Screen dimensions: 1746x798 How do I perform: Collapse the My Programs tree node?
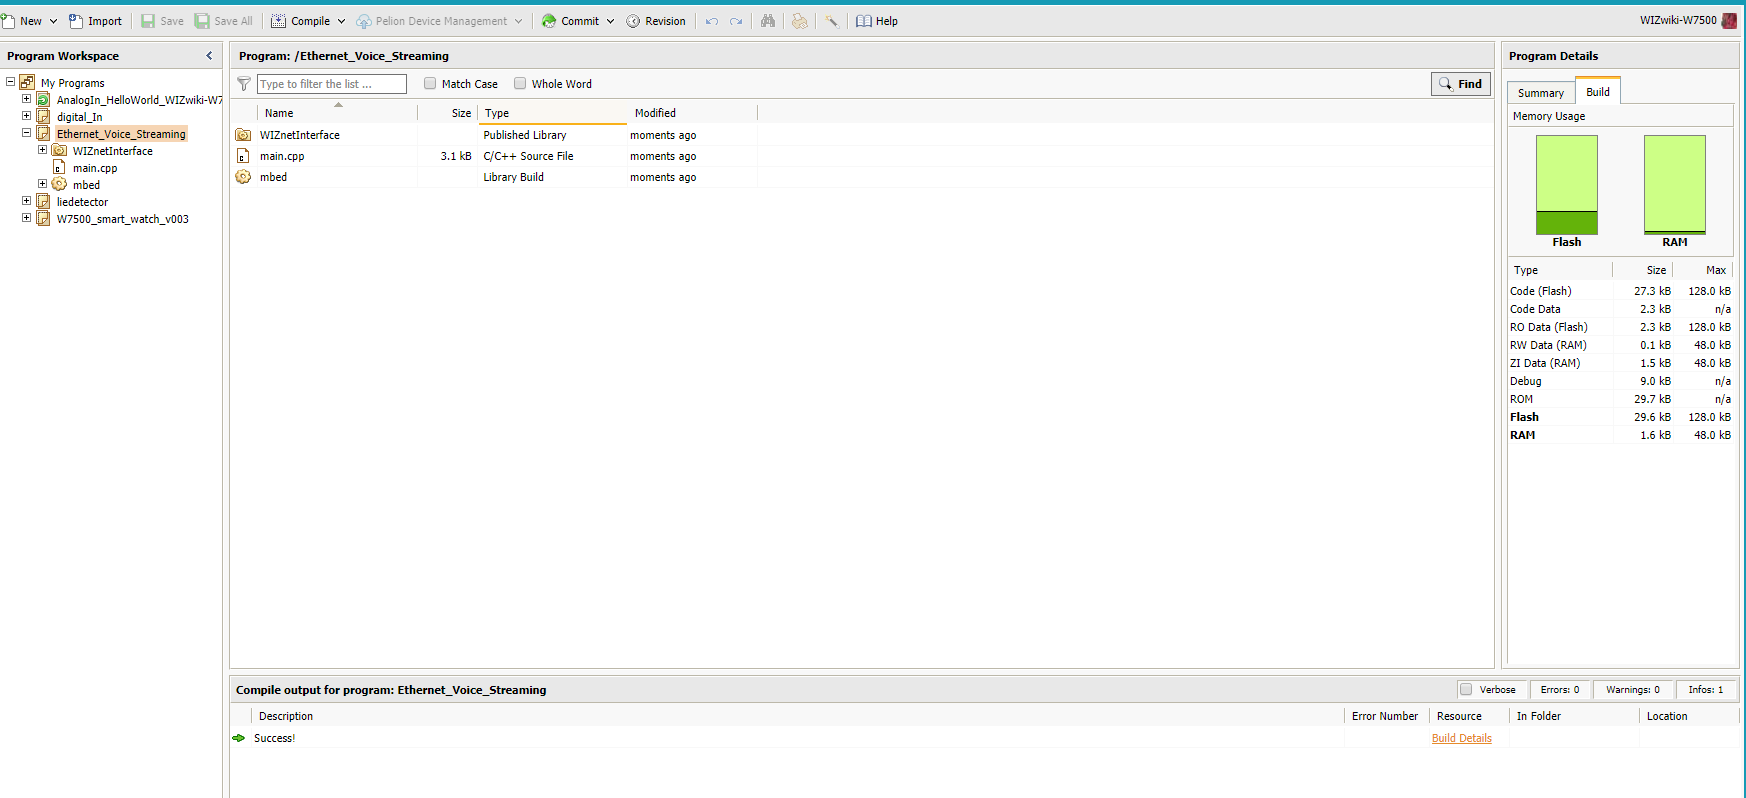click(11, 82)
